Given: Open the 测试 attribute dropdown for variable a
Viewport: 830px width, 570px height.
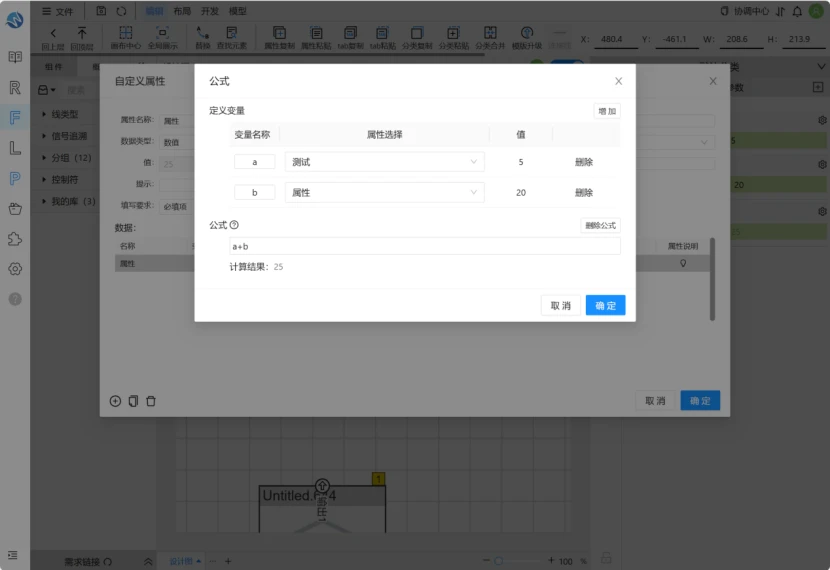Looking at the screenshot, I should 384,162.
